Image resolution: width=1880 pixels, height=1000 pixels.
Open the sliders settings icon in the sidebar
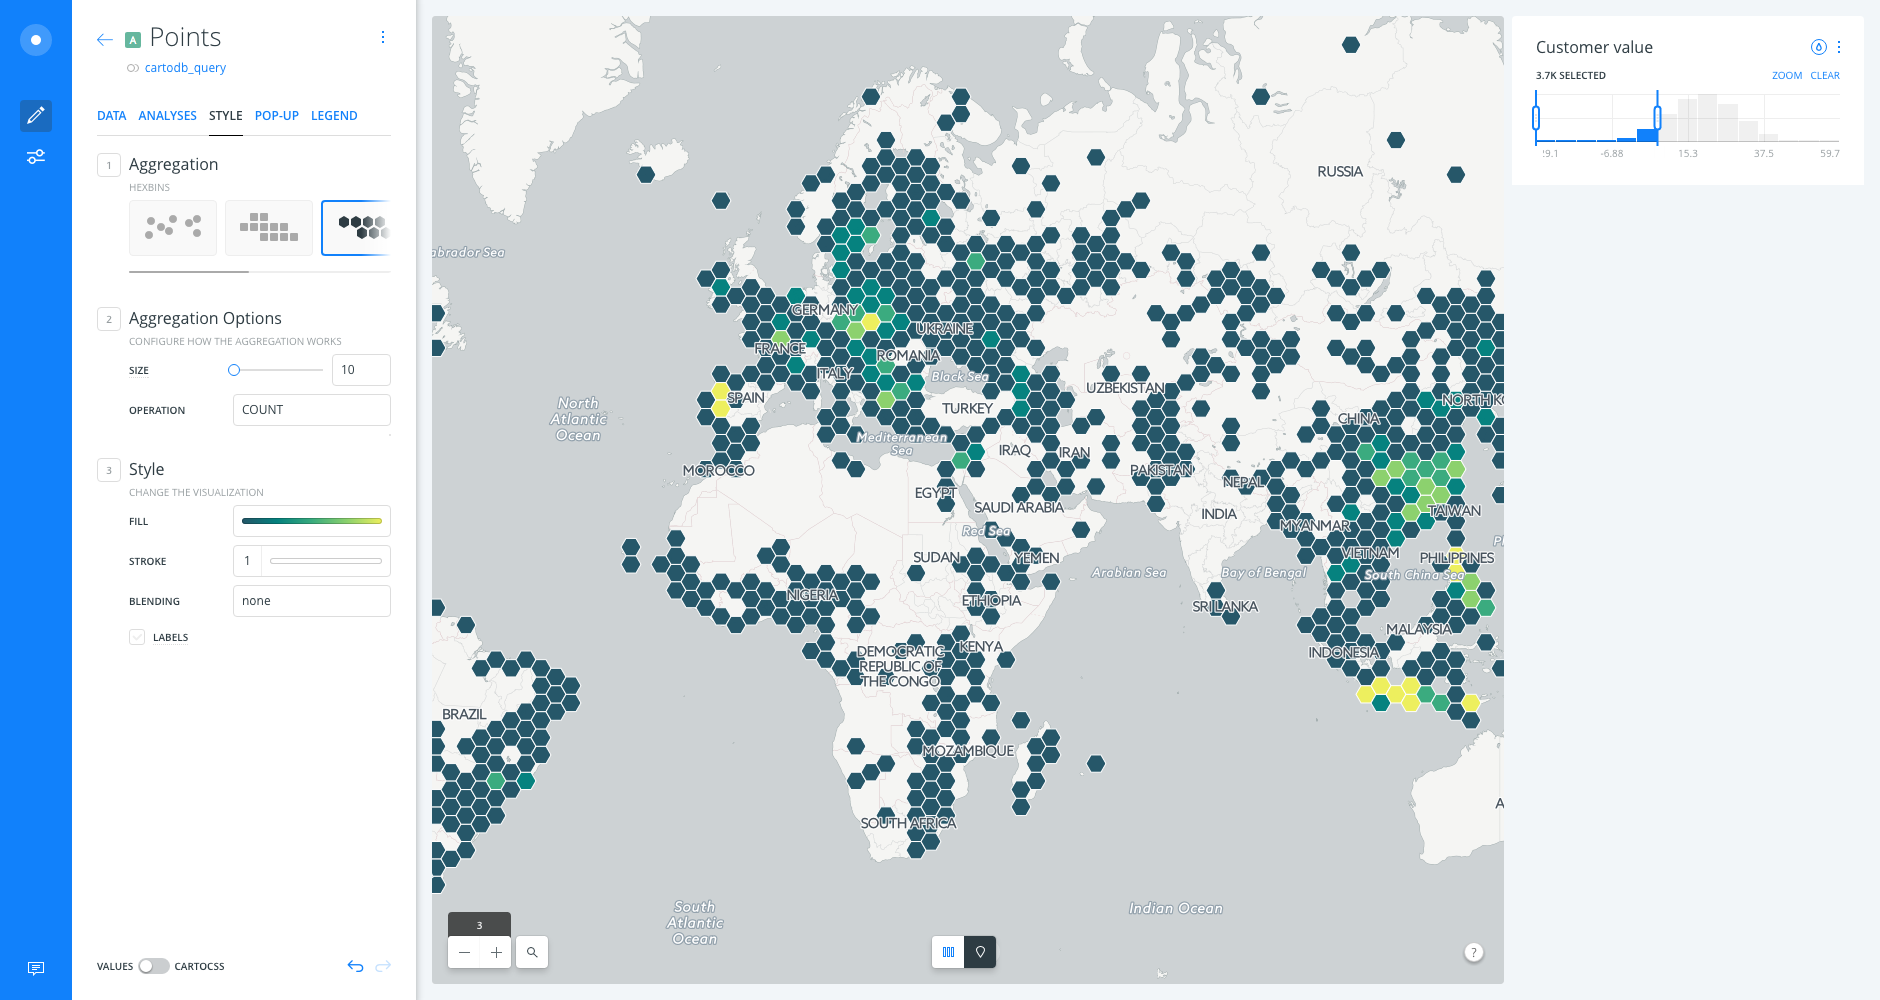36,156
